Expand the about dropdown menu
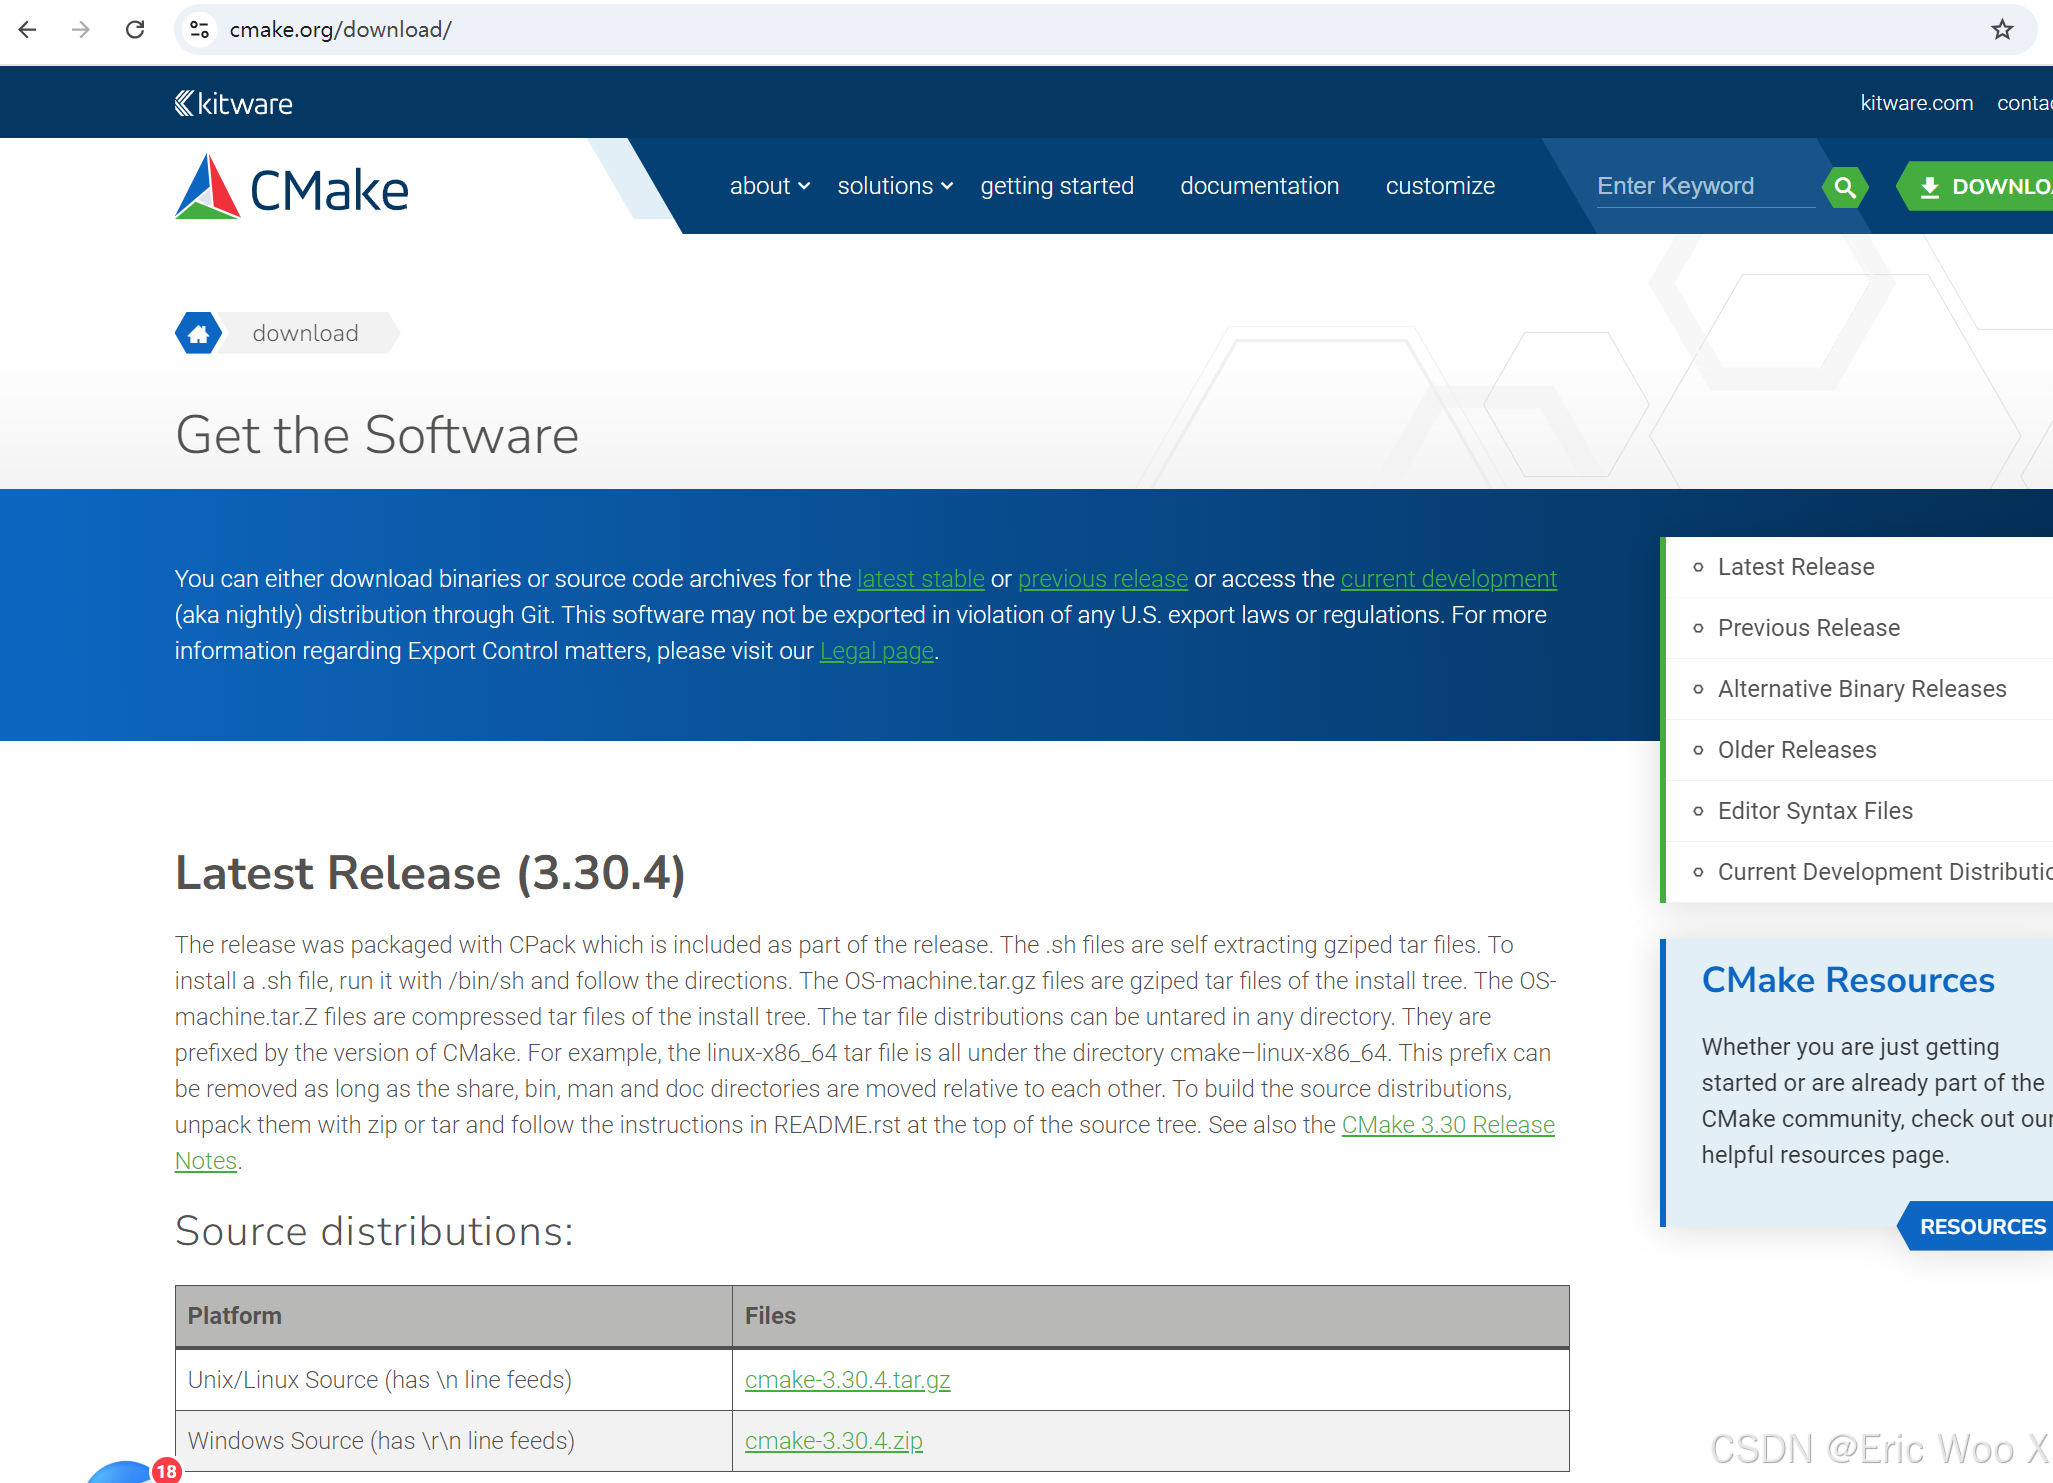This screenshot has height=1483, width=2053. click(x=762, y=186)
